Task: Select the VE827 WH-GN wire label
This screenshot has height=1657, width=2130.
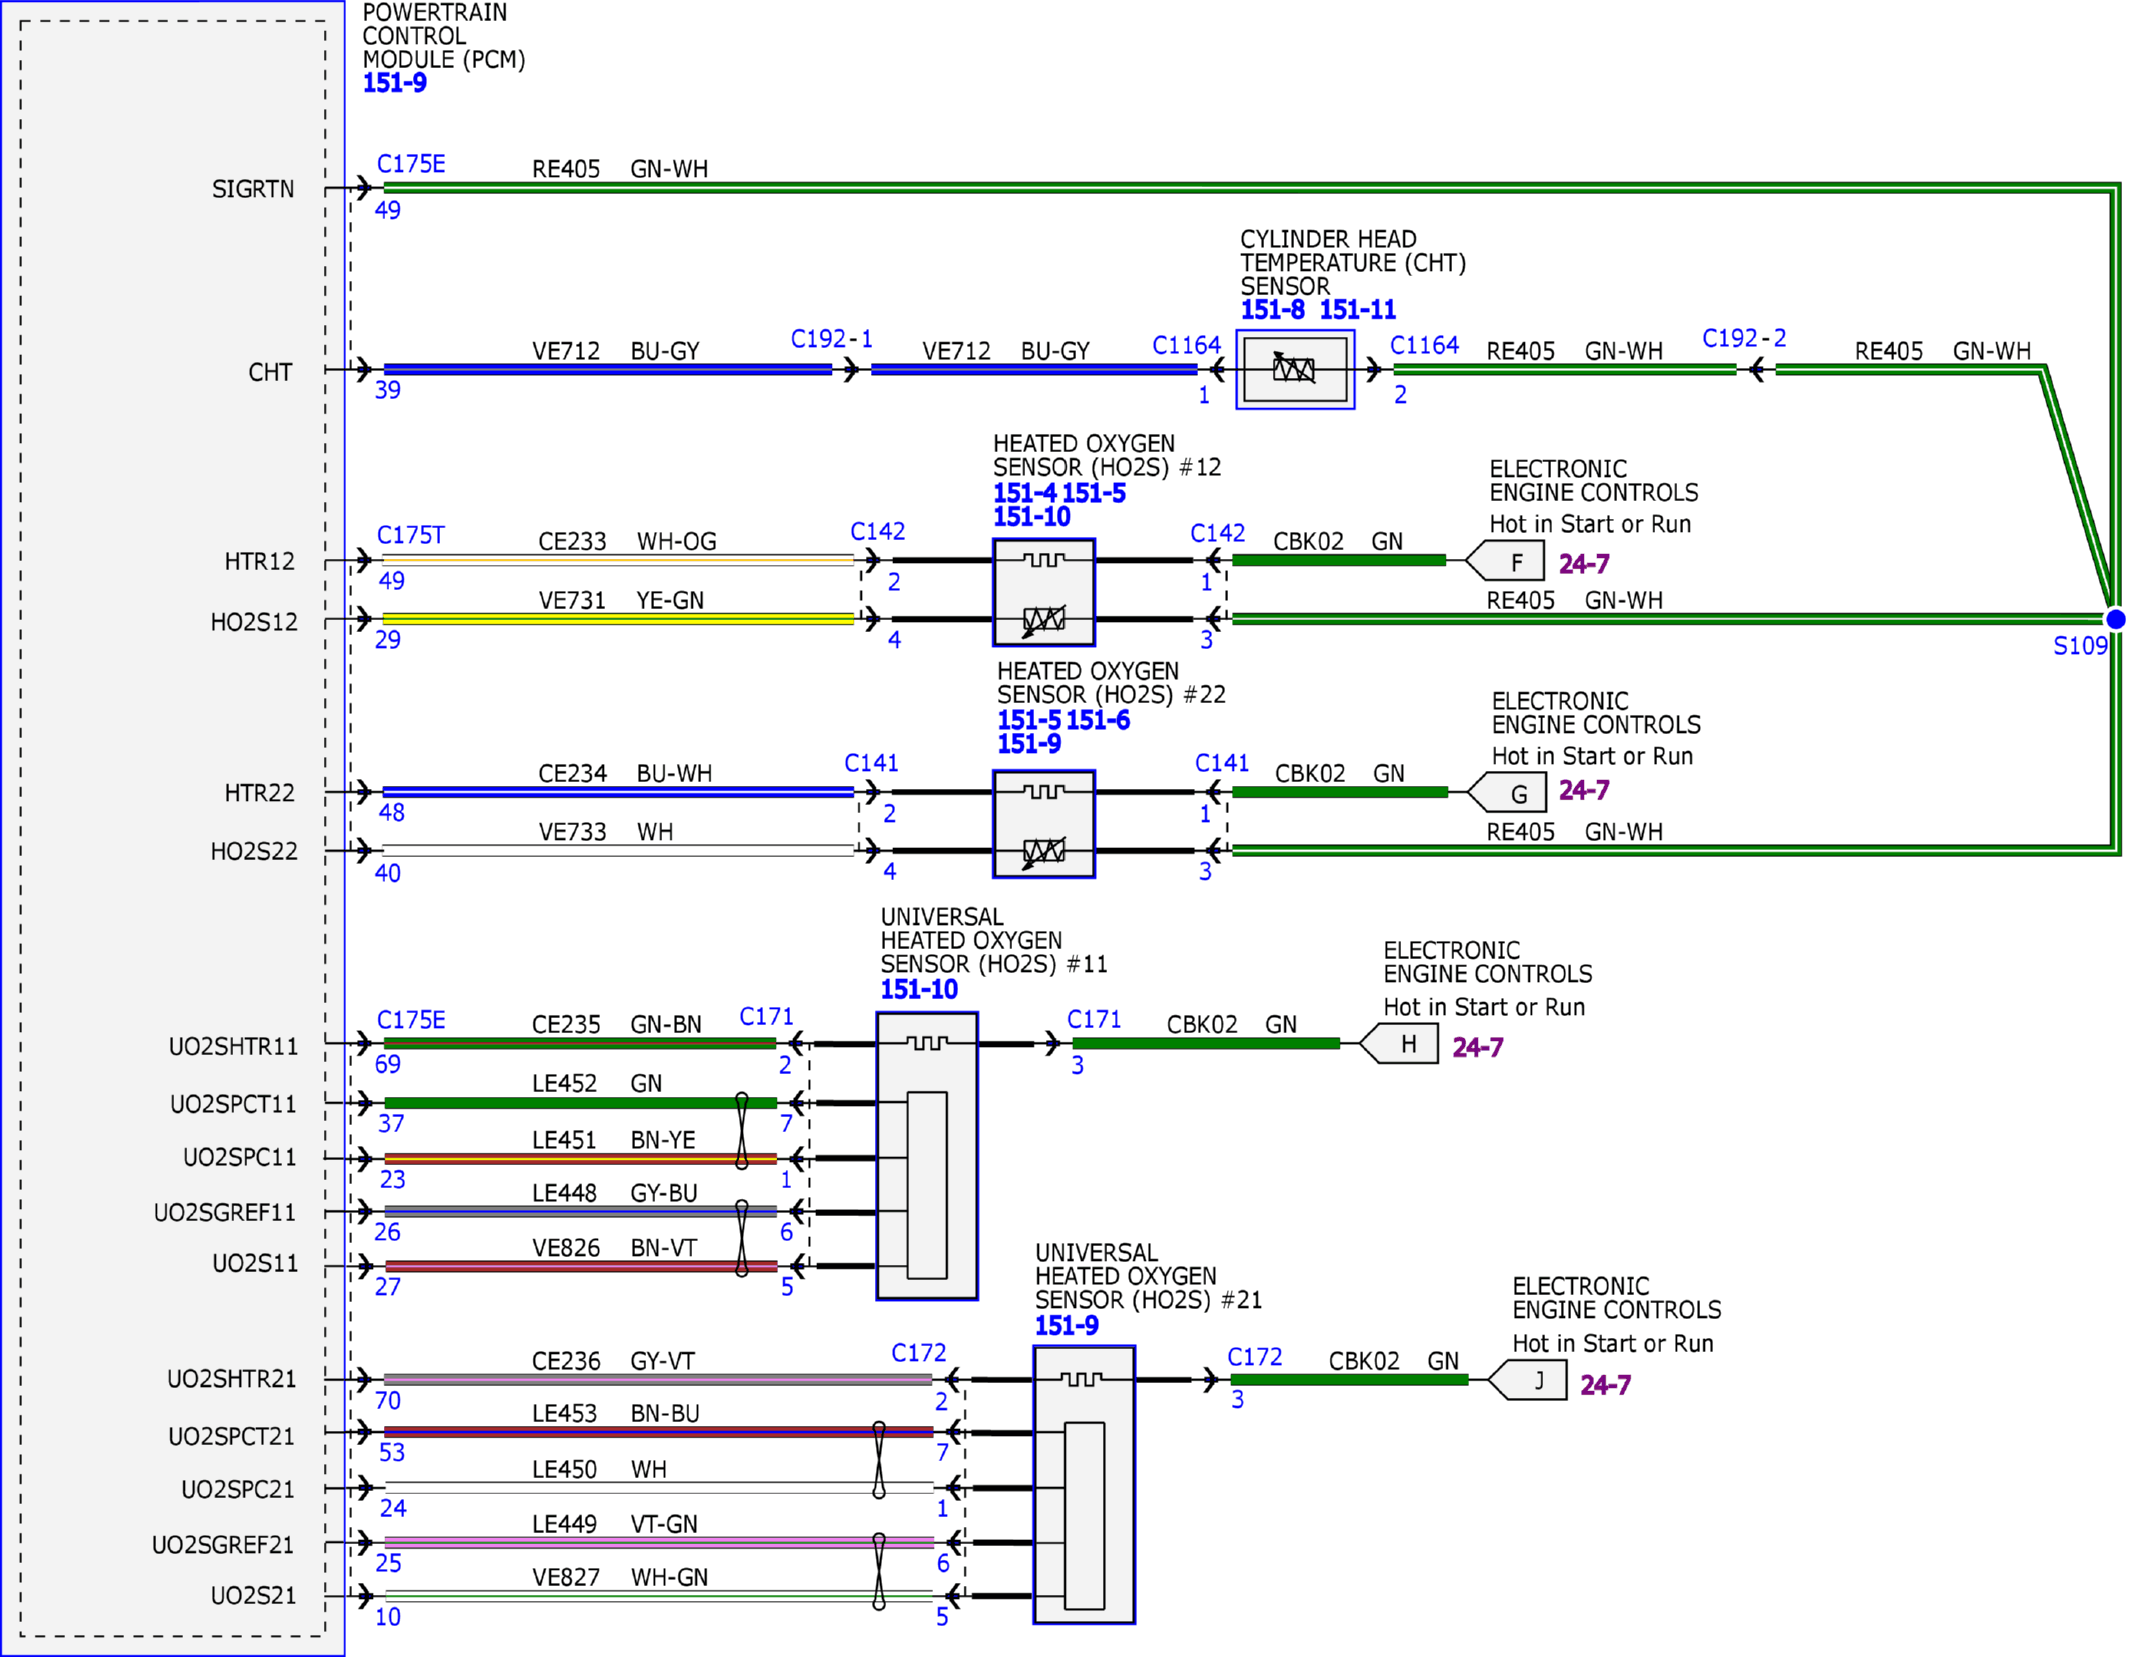Action: point(619,1577)
